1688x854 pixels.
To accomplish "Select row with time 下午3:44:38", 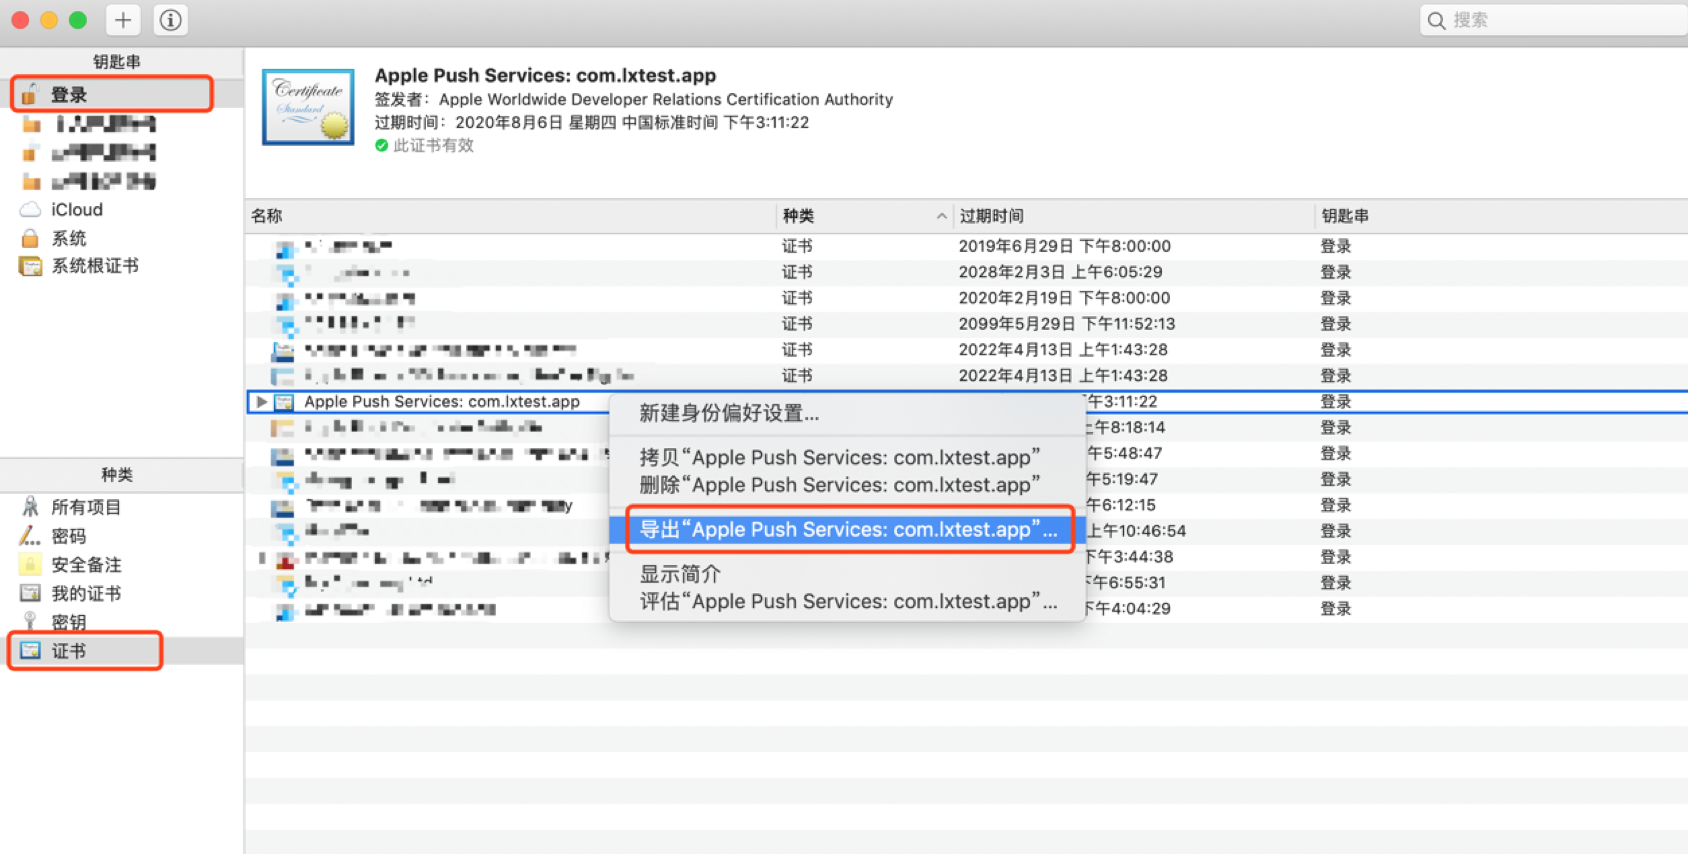I will (966, 557).
